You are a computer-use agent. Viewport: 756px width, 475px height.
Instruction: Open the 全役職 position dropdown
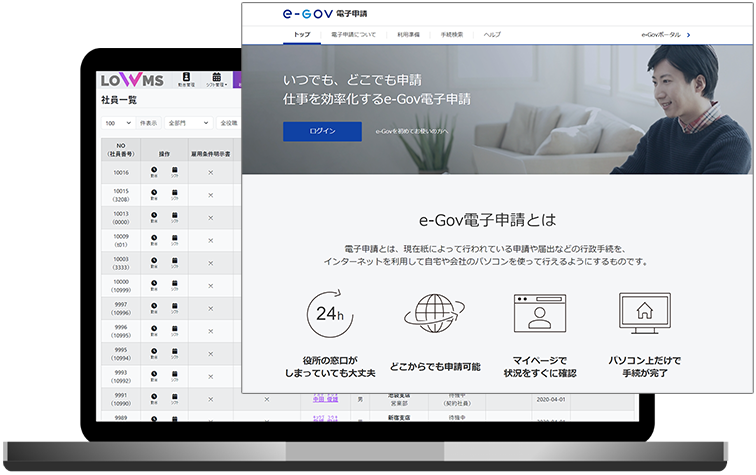[x=229, y=123]
